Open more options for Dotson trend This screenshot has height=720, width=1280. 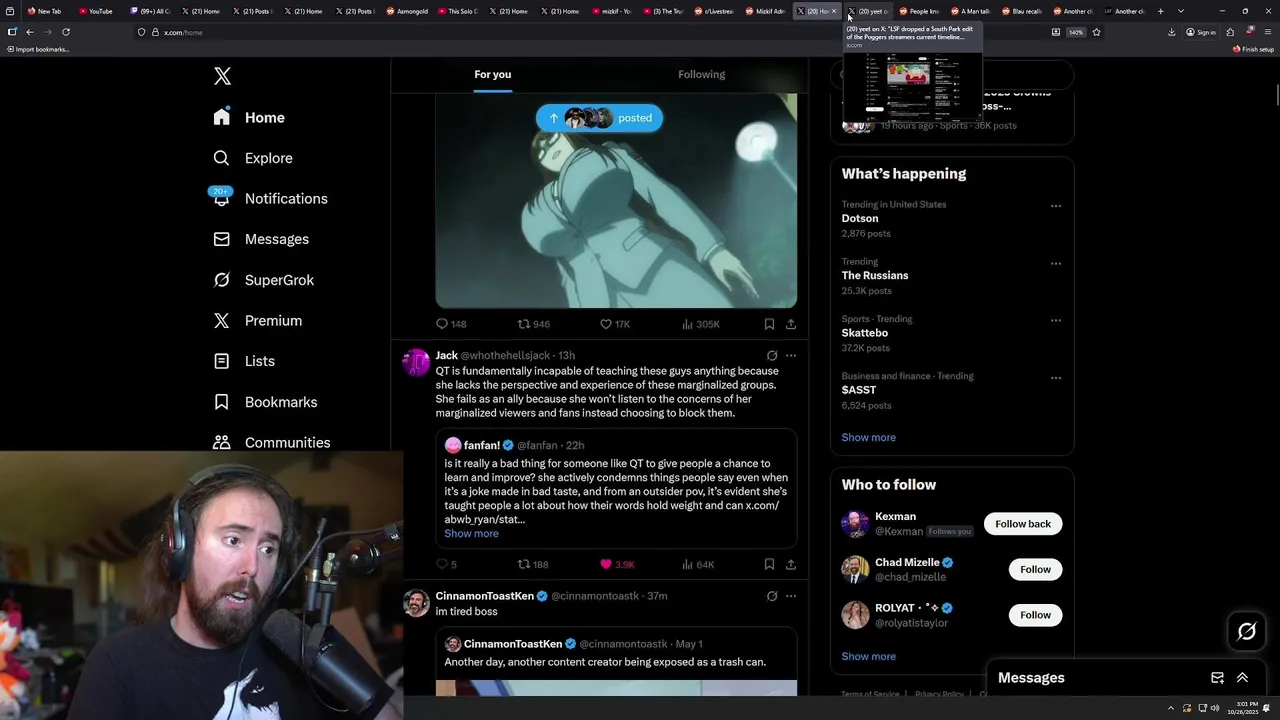(1055, 206)
